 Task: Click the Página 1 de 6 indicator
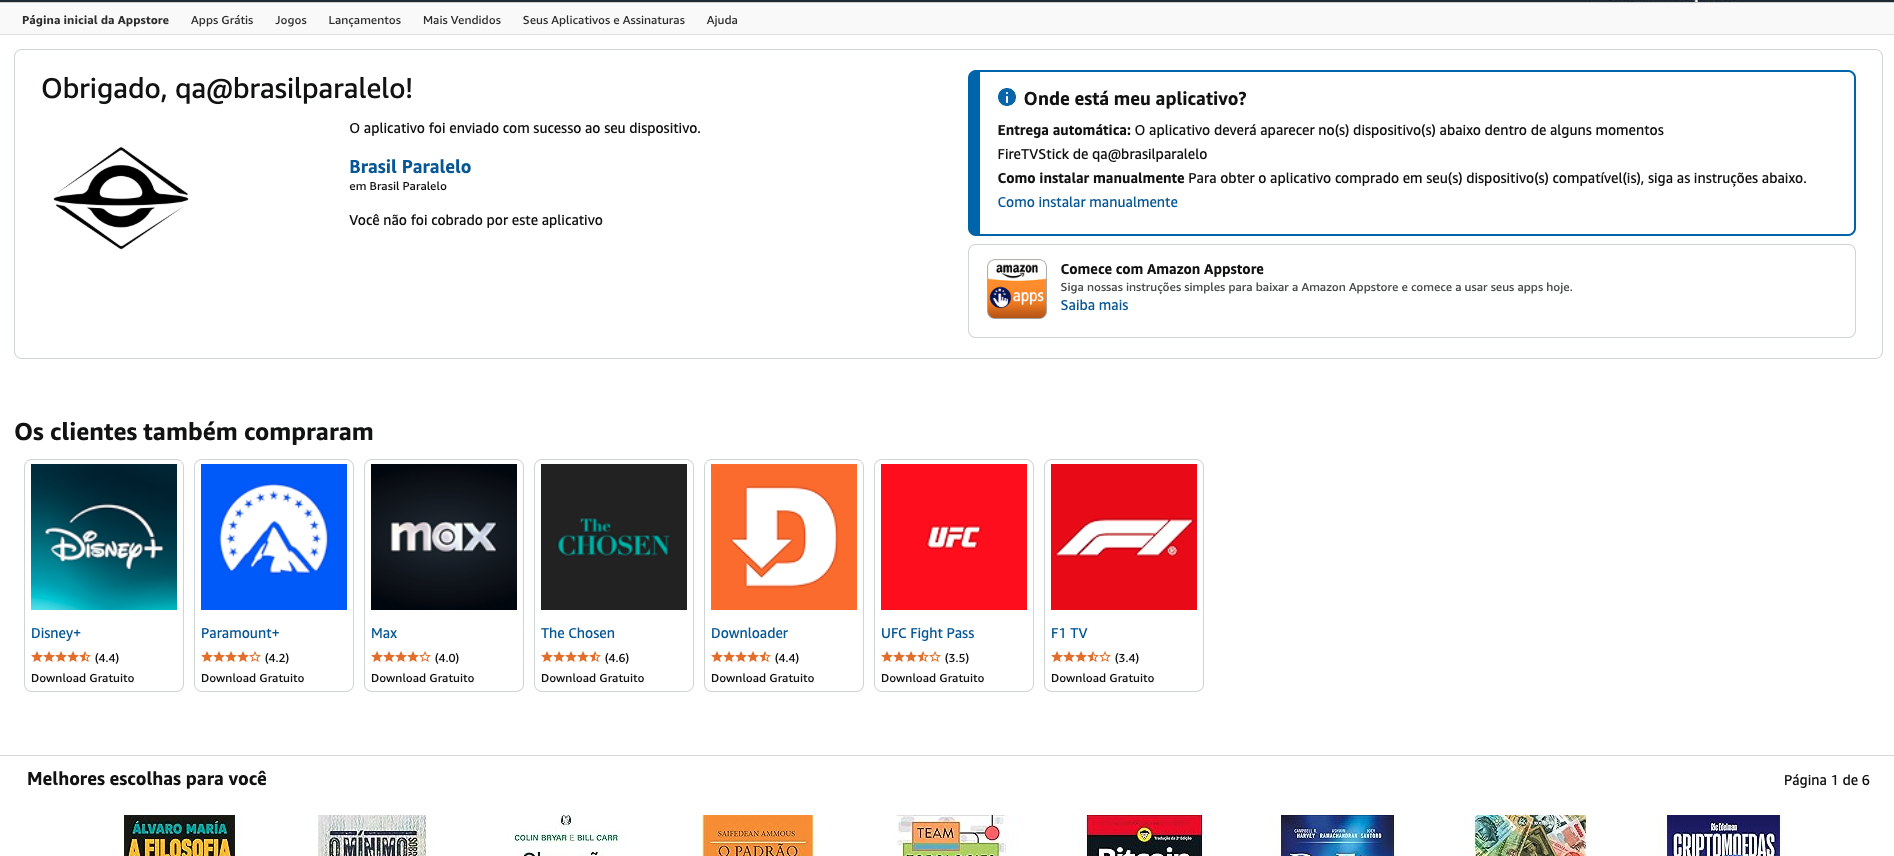[1826, 780]
